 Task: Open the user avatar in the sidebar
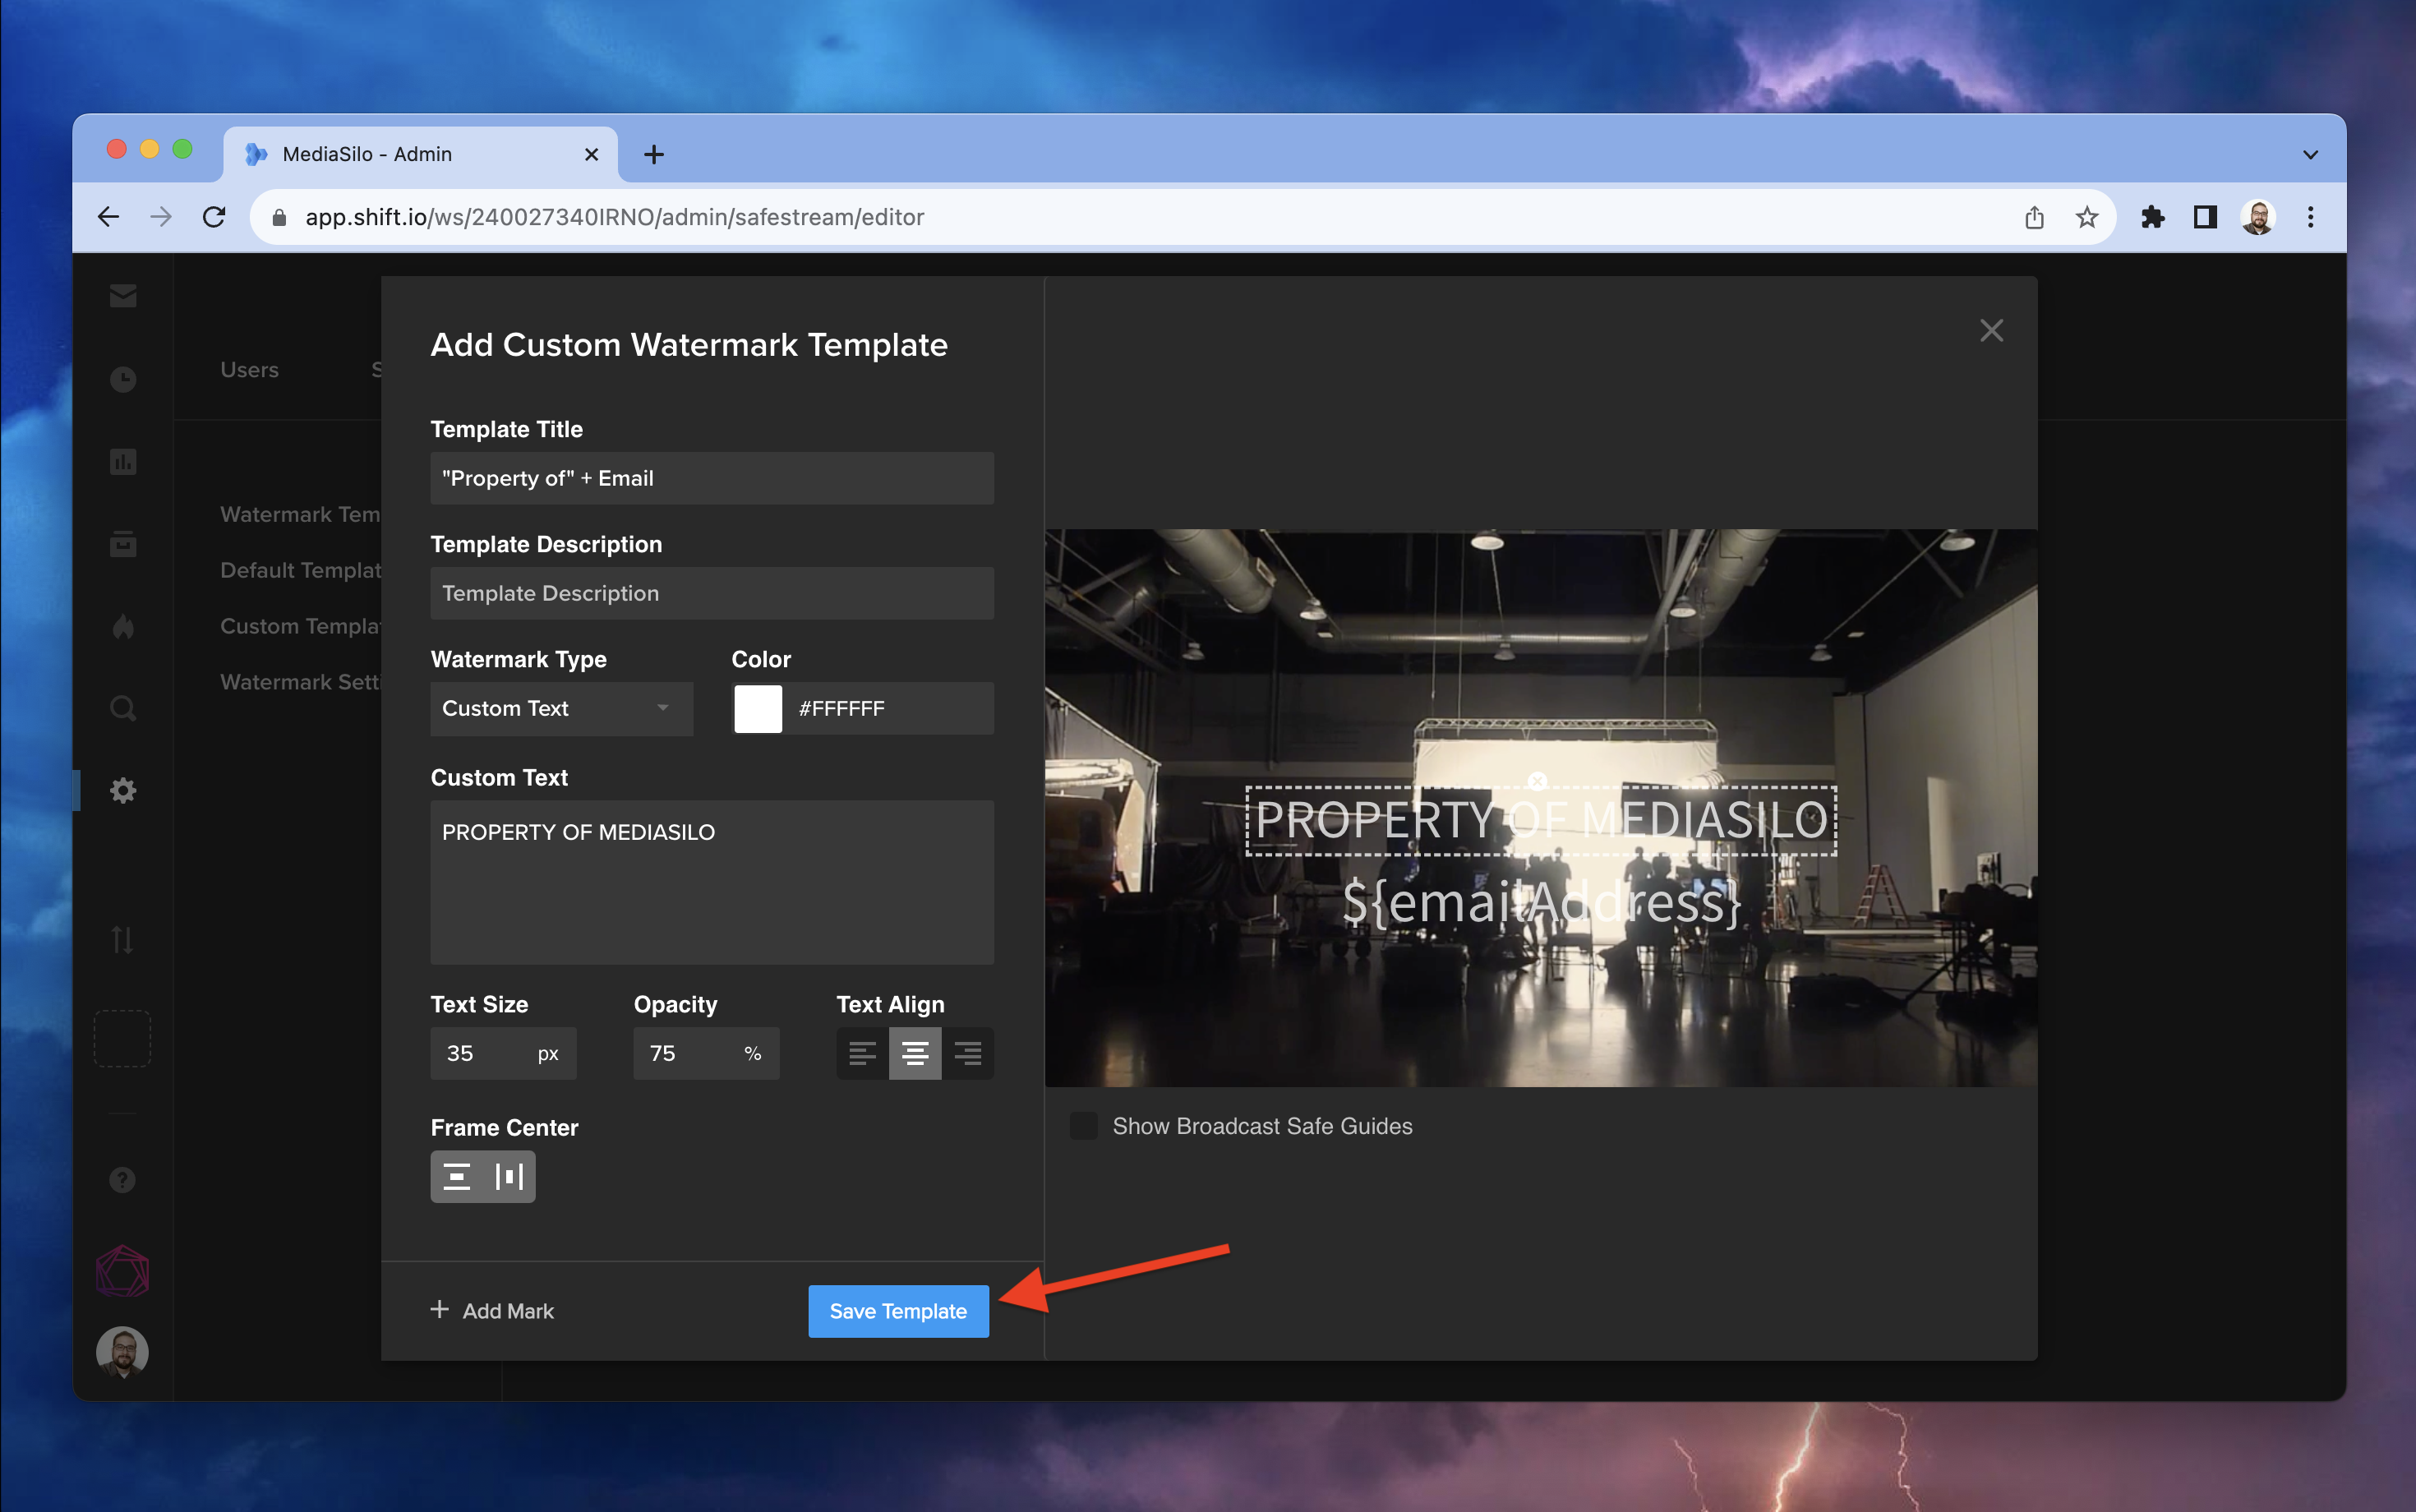122,1352
